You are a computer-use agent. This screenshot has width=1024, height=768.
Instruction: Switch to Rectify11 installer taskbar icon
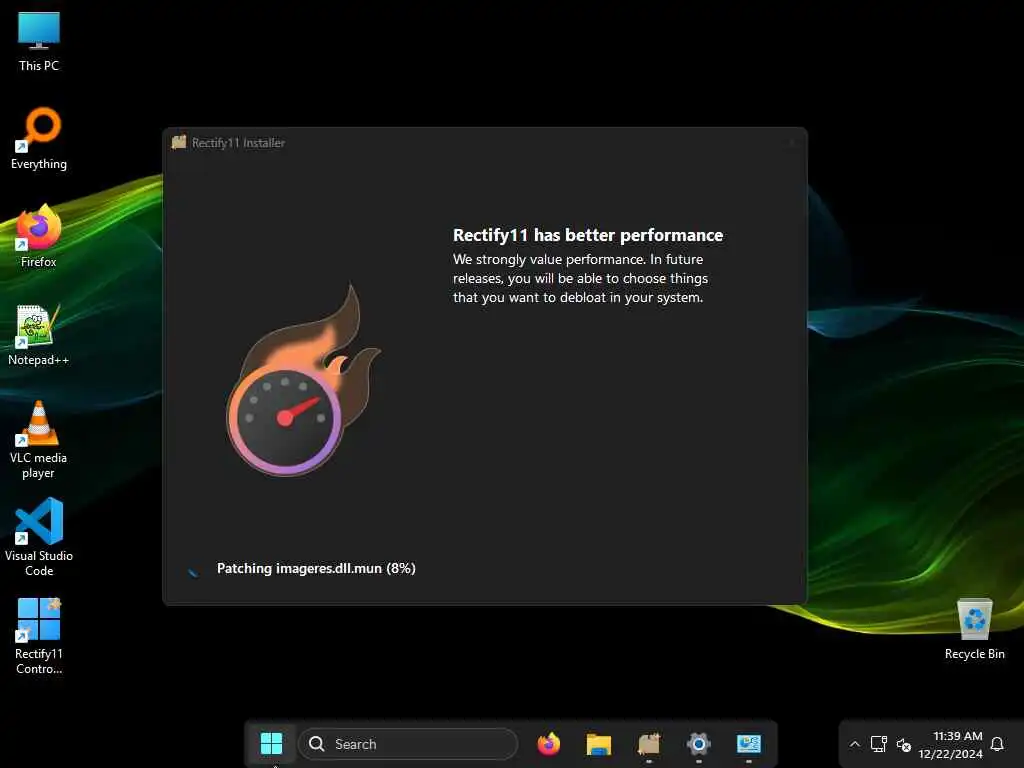click(648, 744)
